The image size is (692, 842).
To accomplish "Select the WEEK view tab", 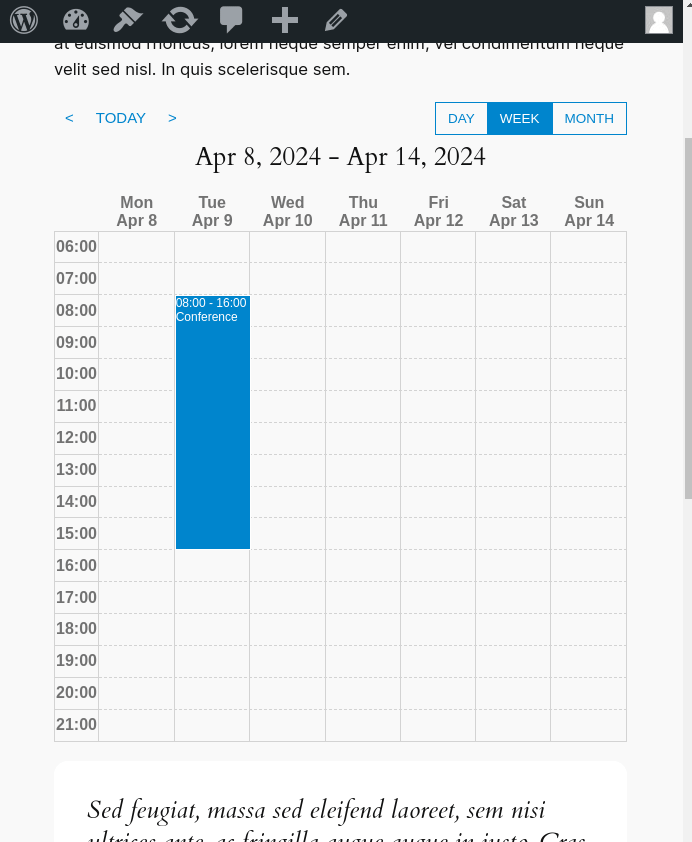I will coord(520,119).
